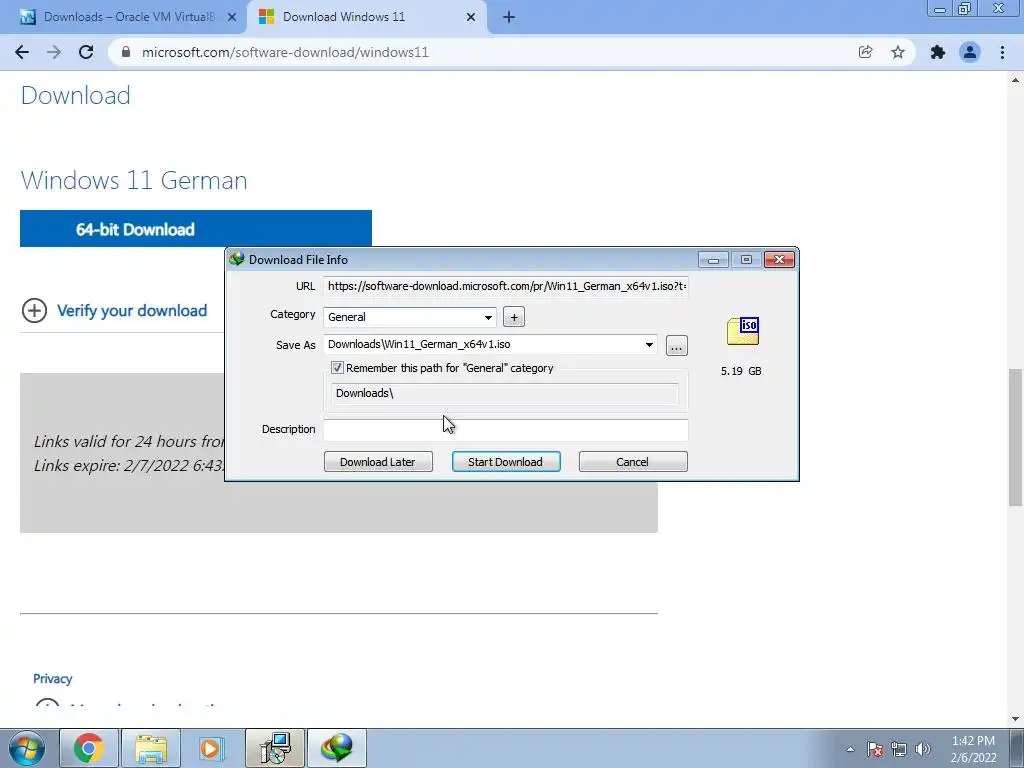Click the Description text field
Image resolution: width=1024 pixels, height=768 pixels.
(x=505, y=430)
